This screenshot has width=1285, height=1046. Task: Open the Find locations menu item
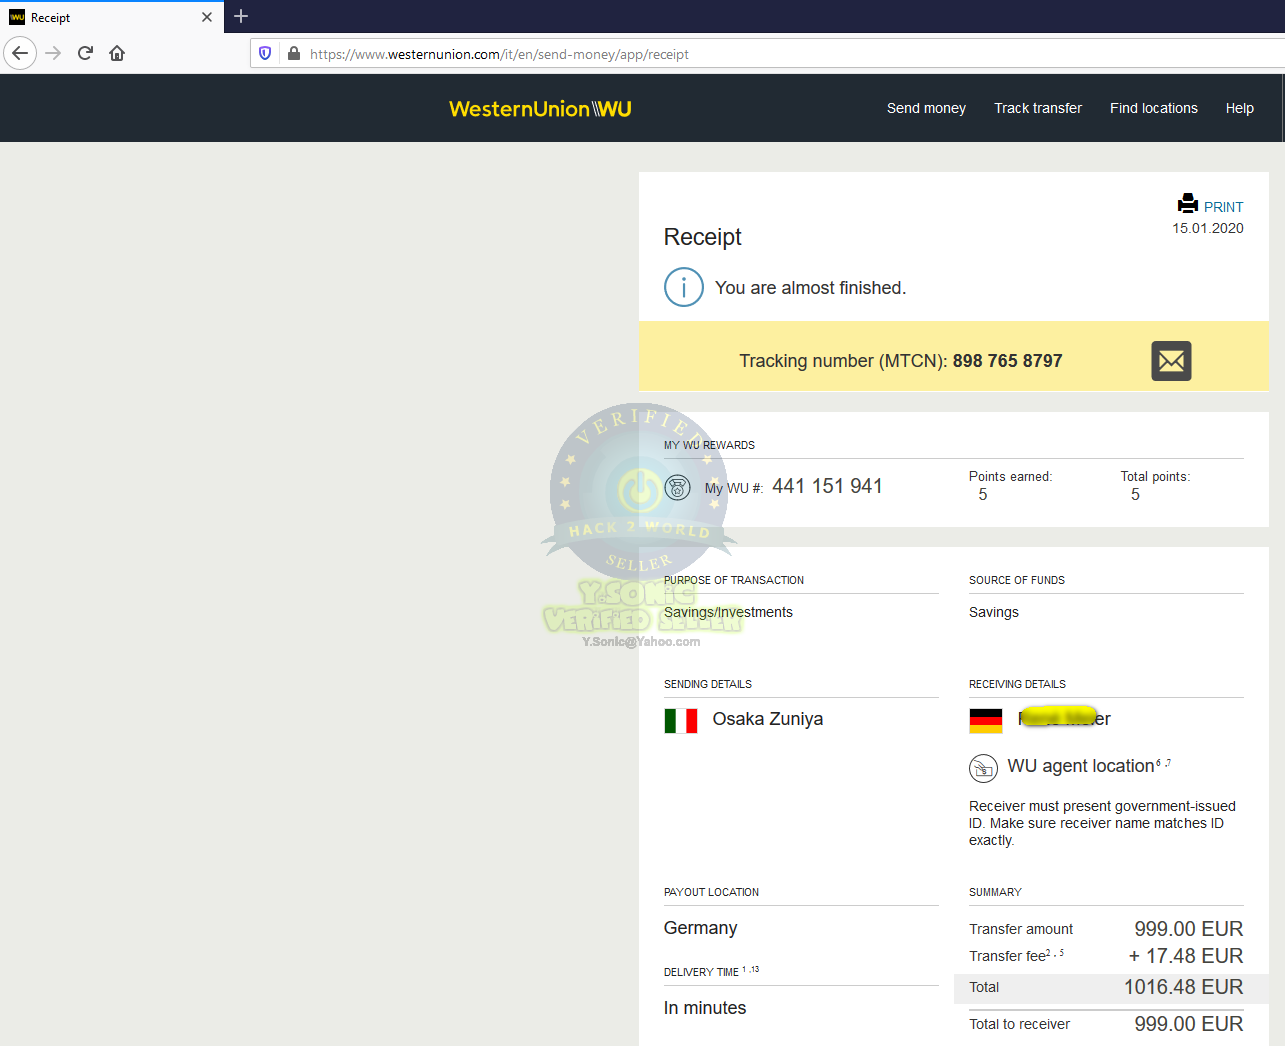1153,108
